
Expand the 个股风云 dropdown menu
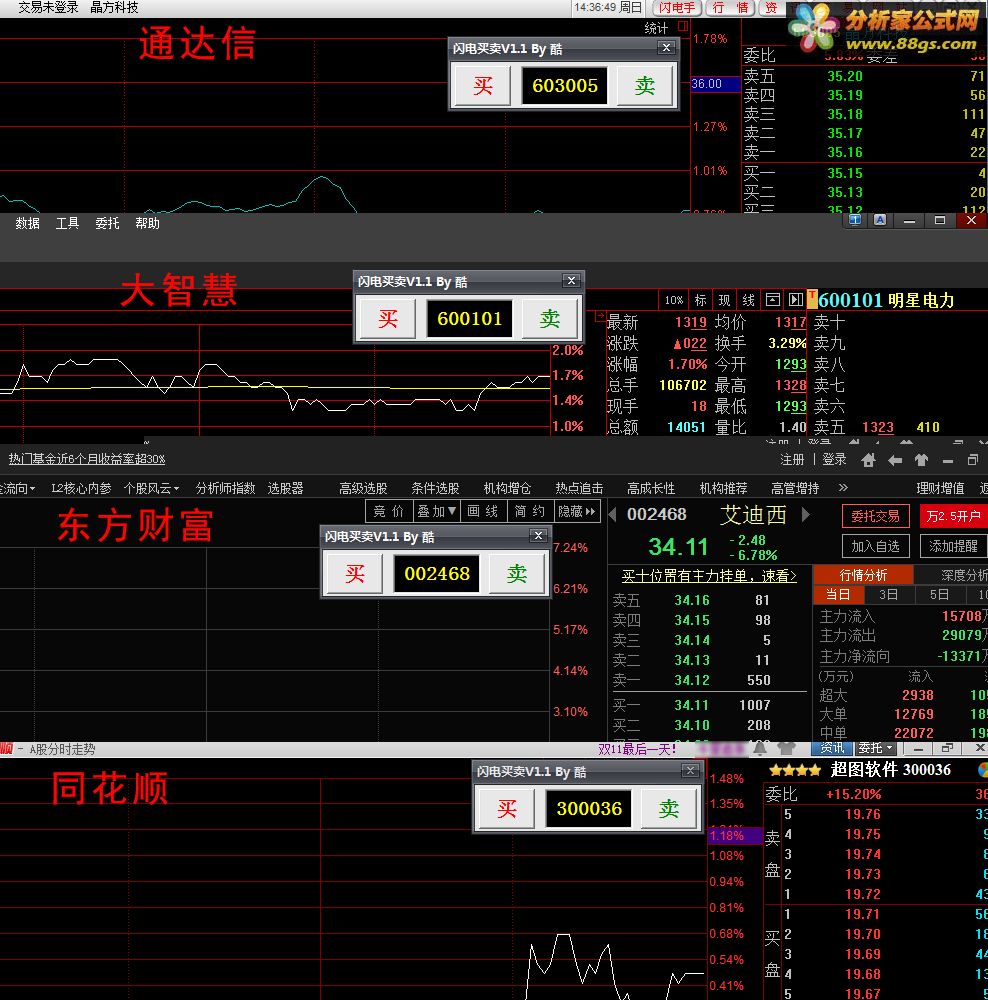pos(151,489)
